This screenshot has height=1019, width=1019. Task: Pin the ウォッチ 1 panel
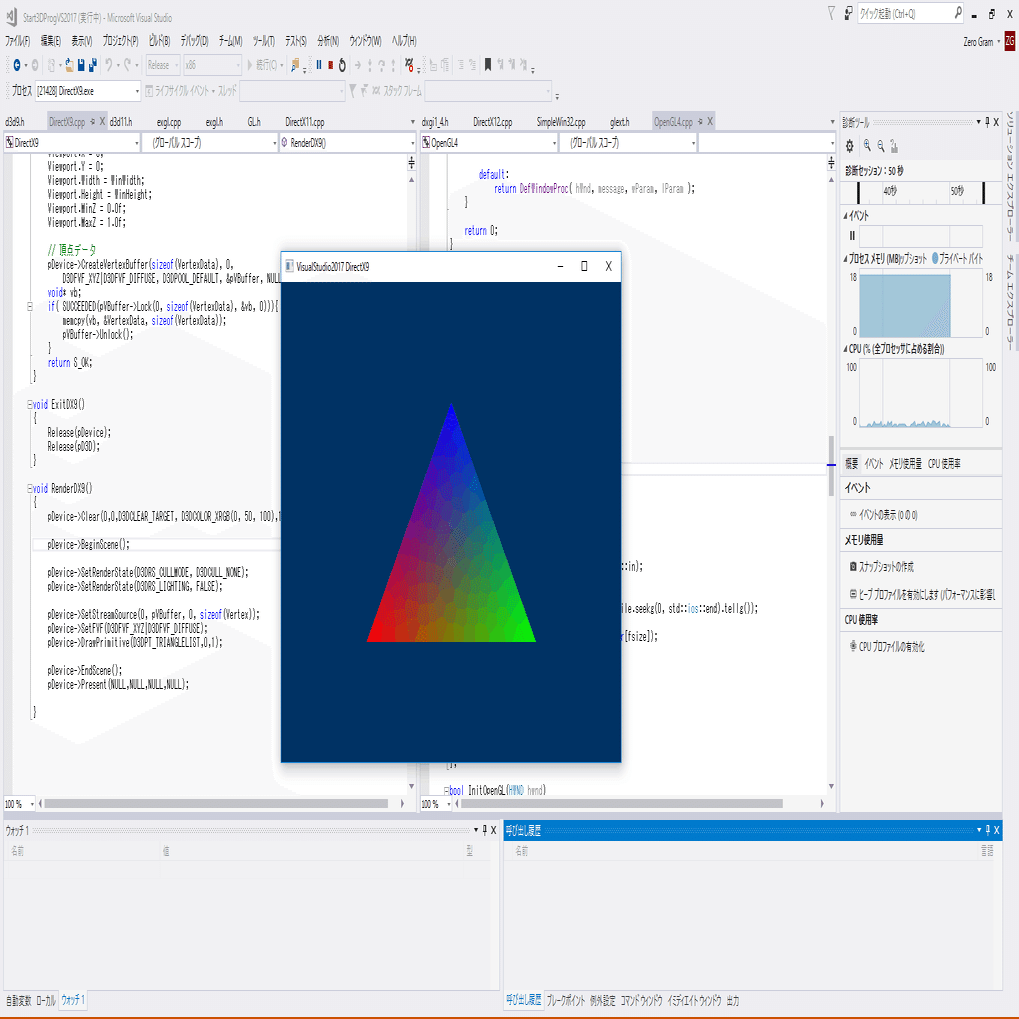484,830
